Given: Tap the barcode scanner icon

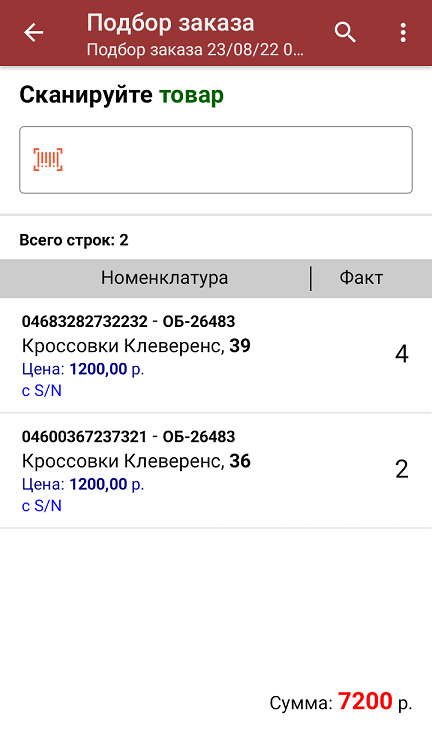Looking at the screenshot, I should (48, 160).
